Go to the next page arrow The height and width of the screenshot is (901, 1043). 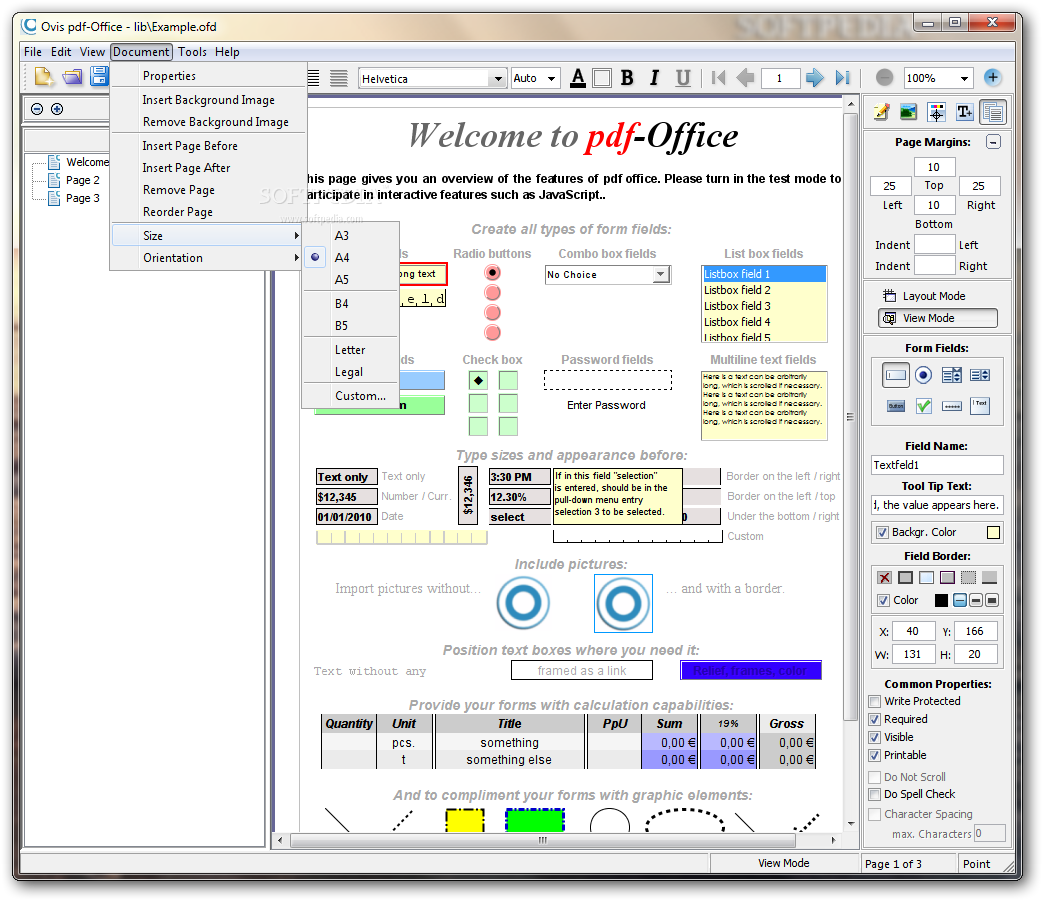pyautogui.click(x=814, y=78)
